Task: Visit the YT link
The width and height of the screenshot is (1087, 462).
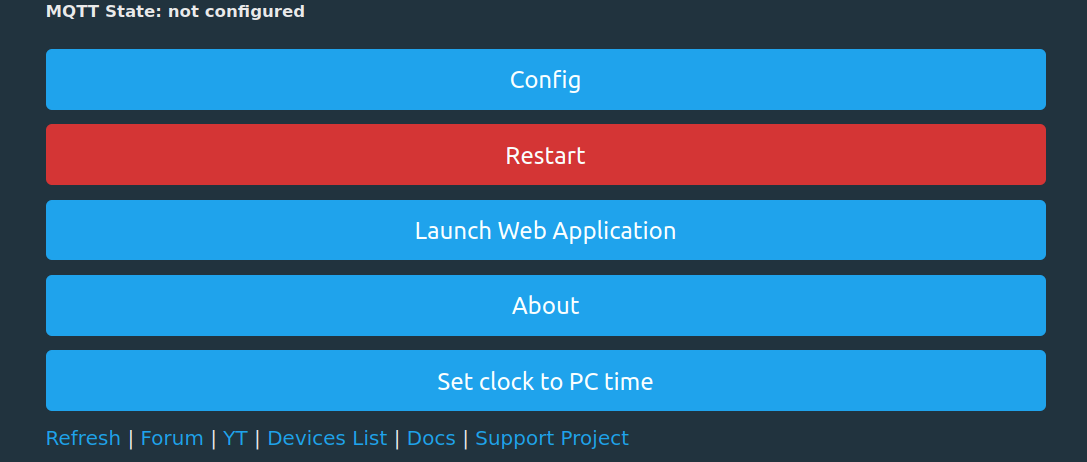Action: (235, 438)
